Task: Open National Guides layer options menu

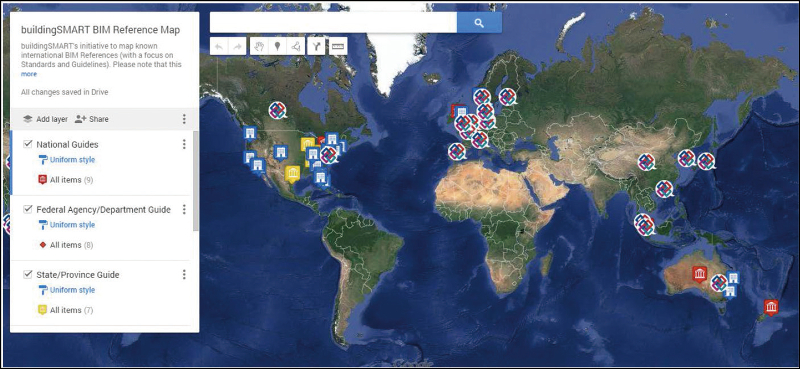Action: point(184,144)
